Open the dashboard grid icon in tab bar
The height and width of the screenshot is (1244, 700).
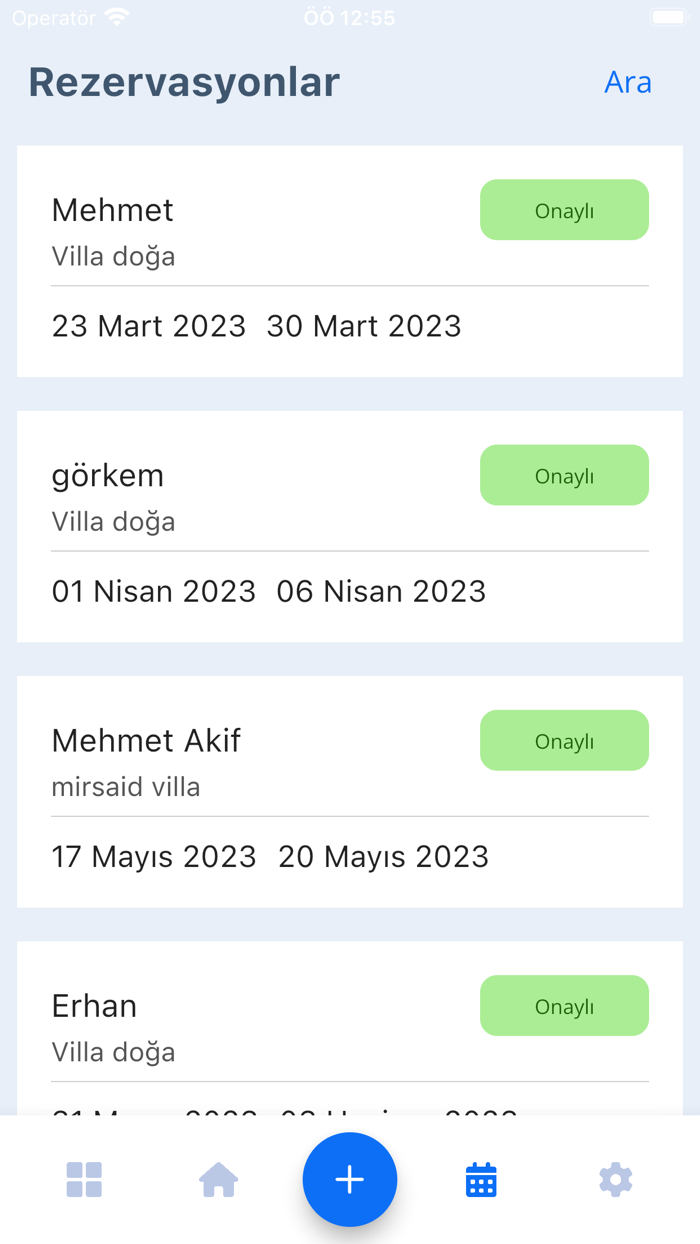click(84, 1180)
